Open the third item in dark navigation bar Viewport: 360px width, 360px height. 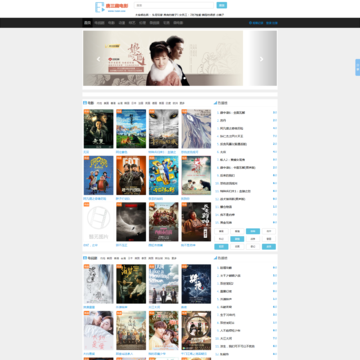[111, 23]
